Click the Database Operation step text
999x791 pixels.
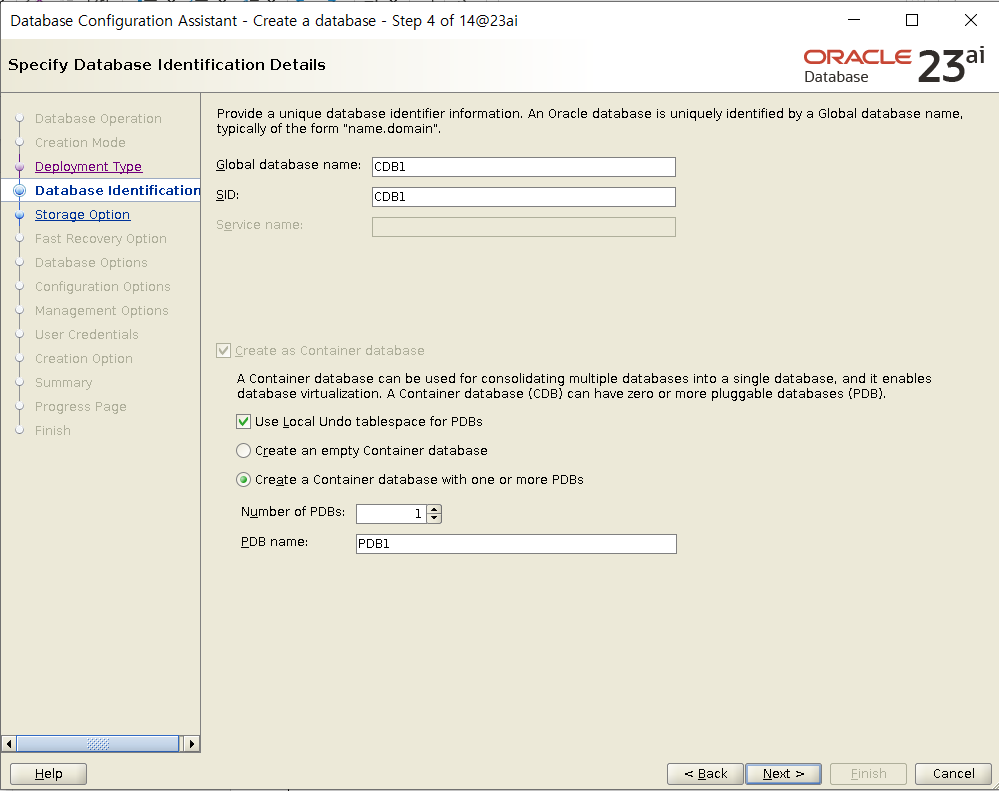click(98, 118)
